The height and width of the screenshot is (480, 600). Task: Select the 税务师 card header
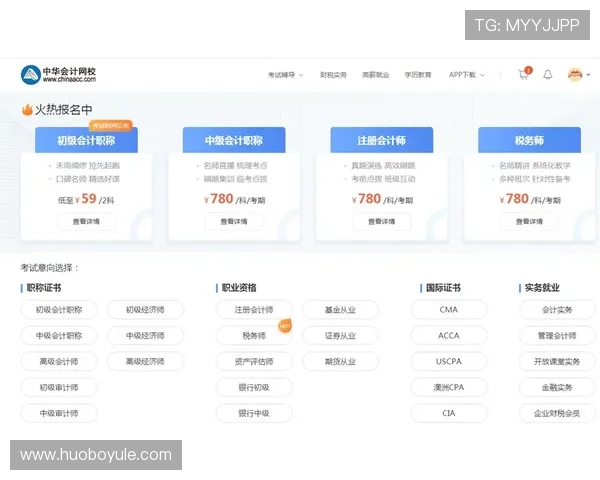(x=530, y=140)
